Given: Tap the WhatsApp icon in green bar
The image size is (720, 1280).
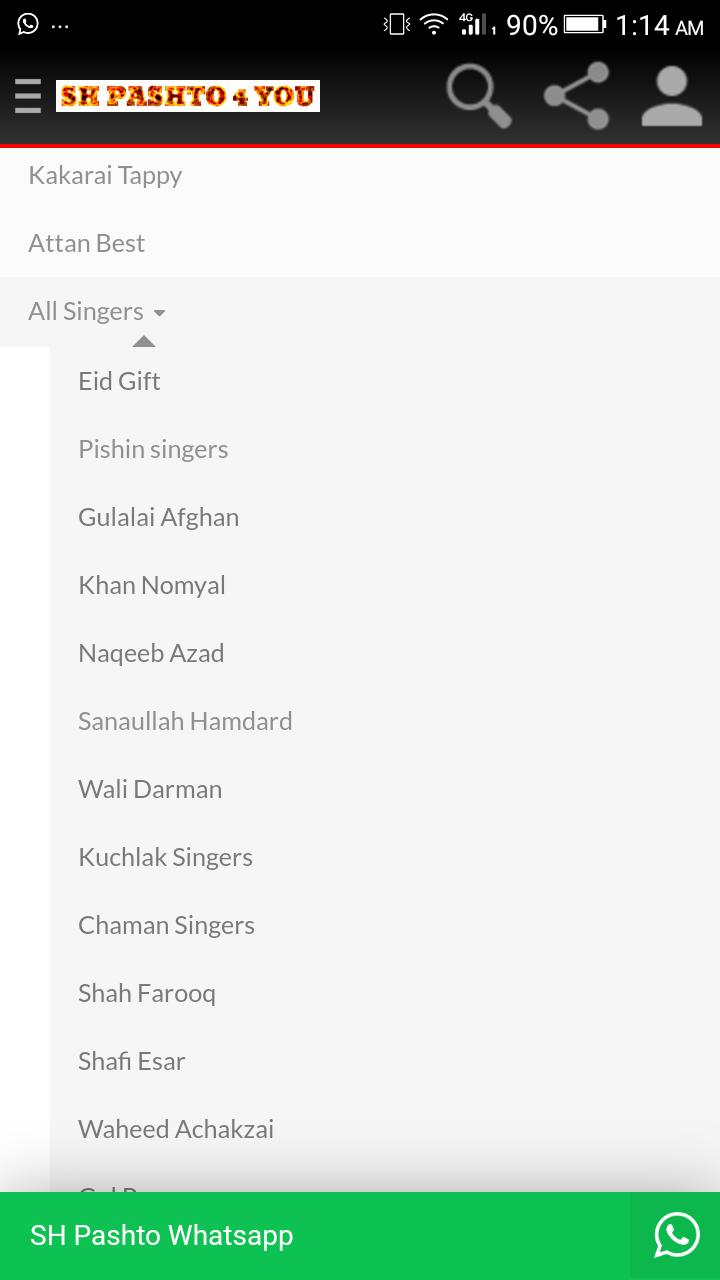Looking at the screenshot, I should click(x=676, y=1235).
